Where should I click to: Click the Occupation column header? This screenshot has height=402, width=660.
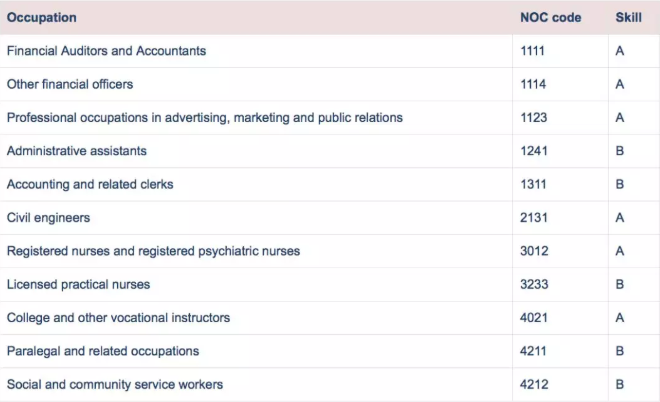[42, 18]
